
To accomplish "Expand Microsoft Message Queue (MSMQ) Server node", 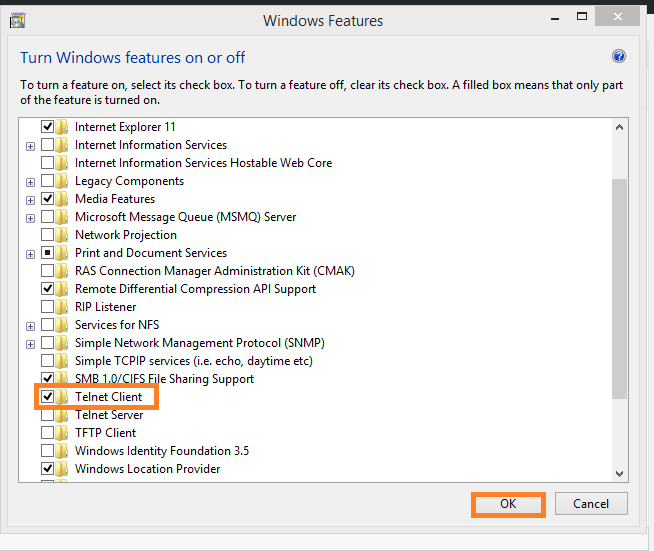I will (30, 218).
